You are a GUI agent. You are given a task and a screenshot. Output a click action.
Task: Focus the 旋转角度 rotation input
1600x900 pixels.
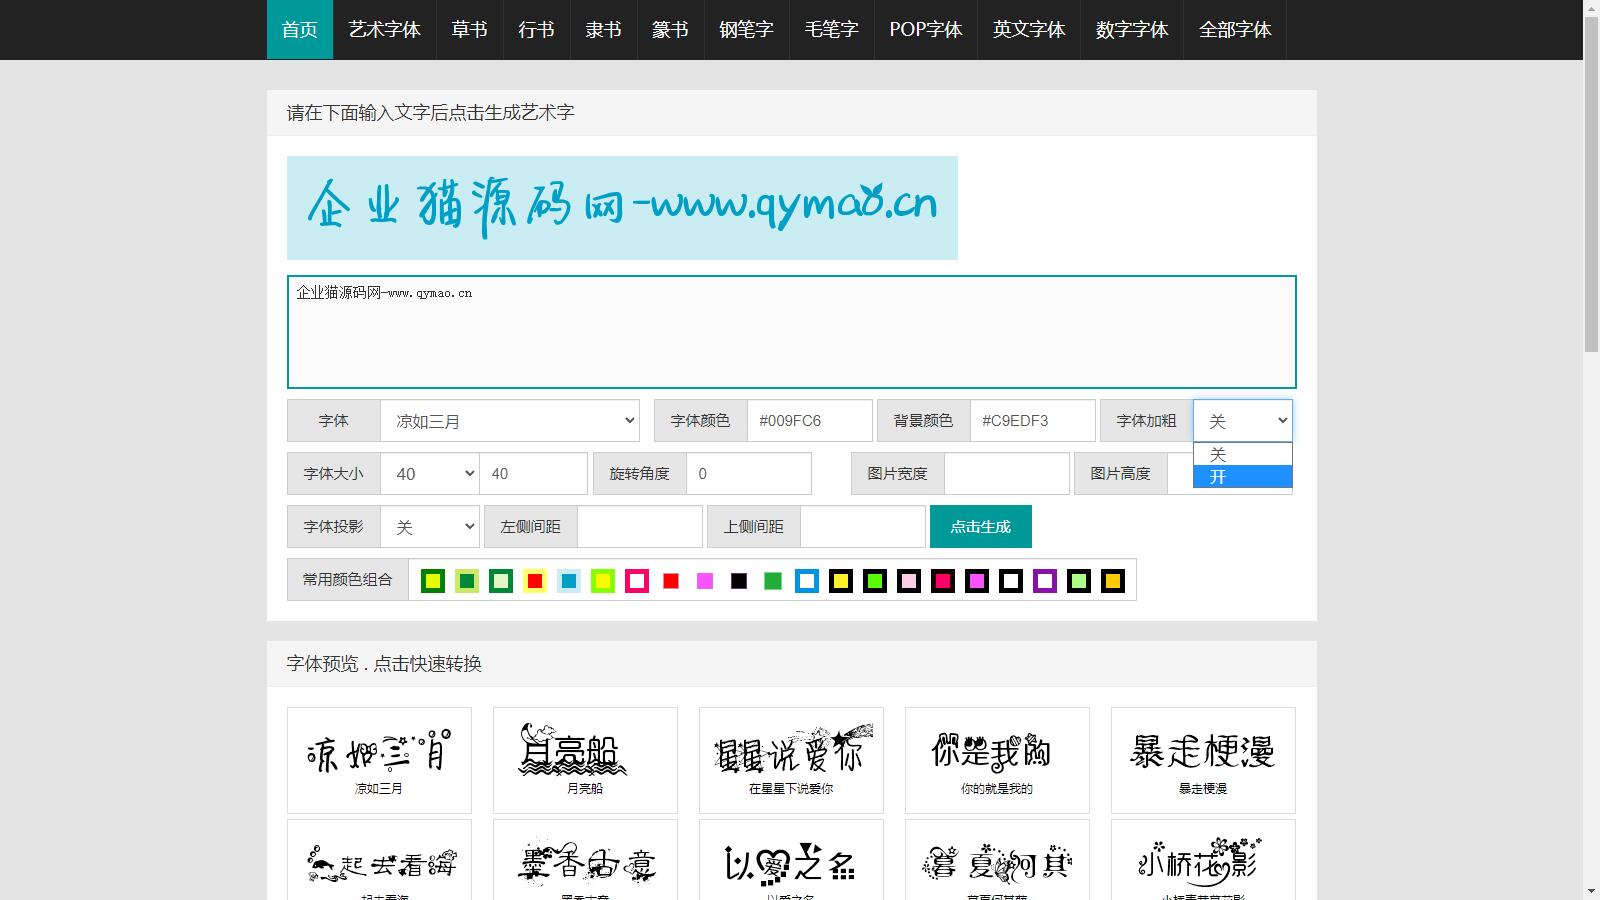[x=748, y=474]
